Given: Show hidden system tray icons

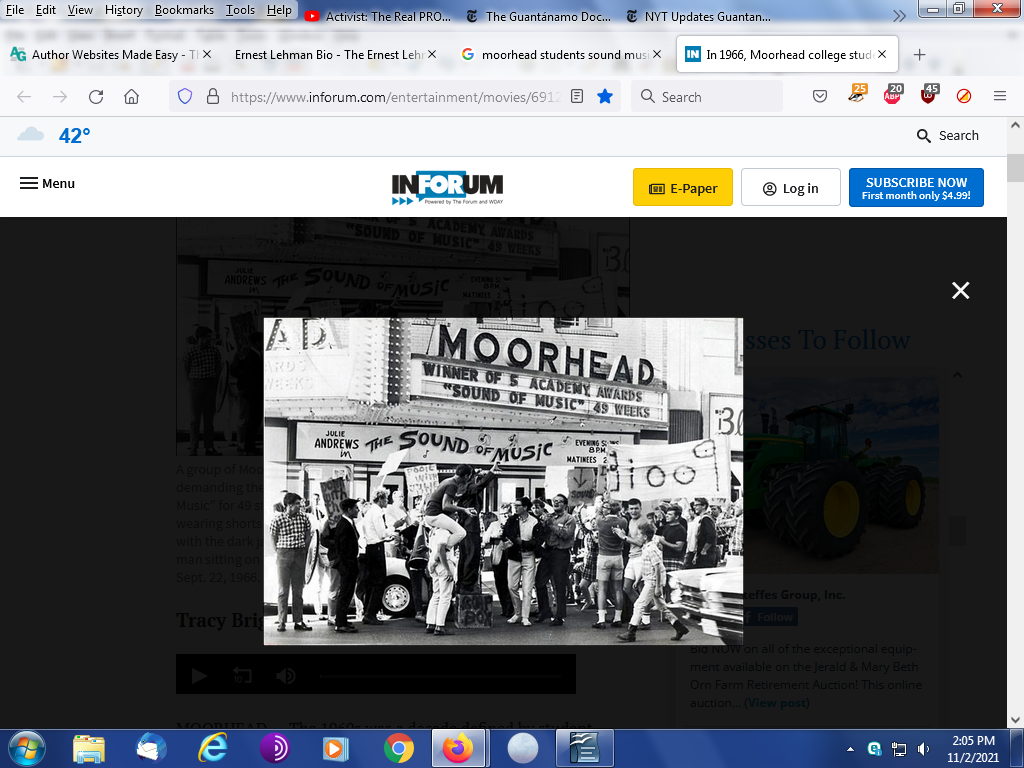Looking at the screenshot, I should coord(850,749).
